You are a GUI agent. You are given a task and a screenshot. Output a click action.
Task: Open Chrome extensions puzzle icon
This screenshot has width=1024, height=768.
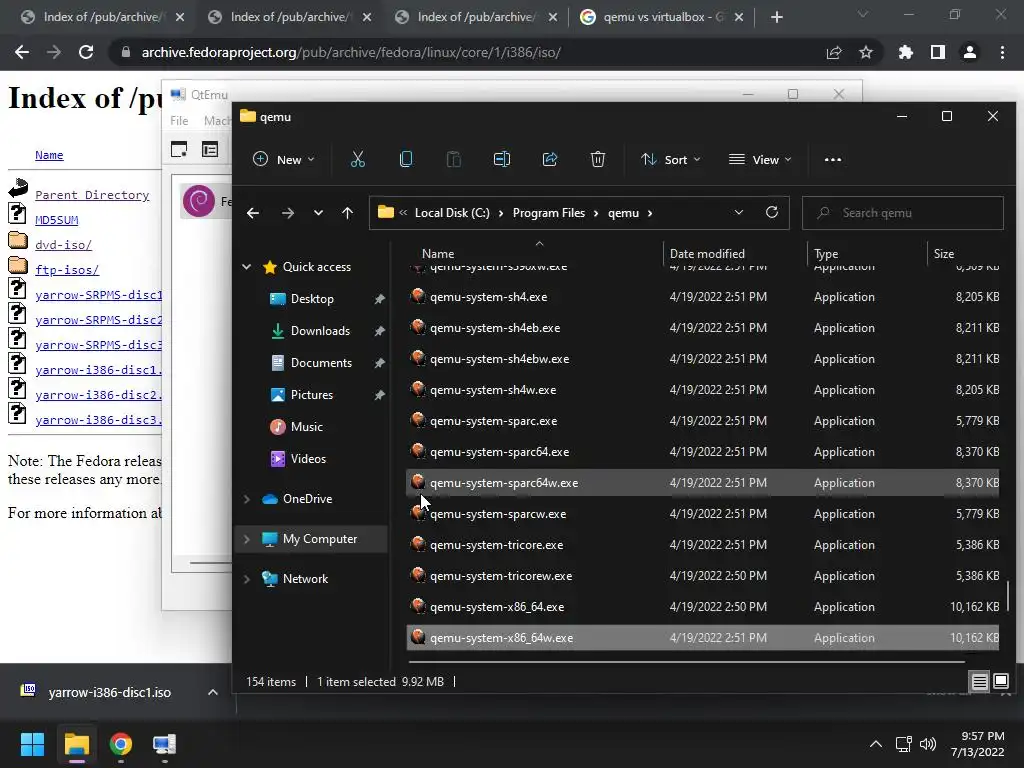point(905,52)
